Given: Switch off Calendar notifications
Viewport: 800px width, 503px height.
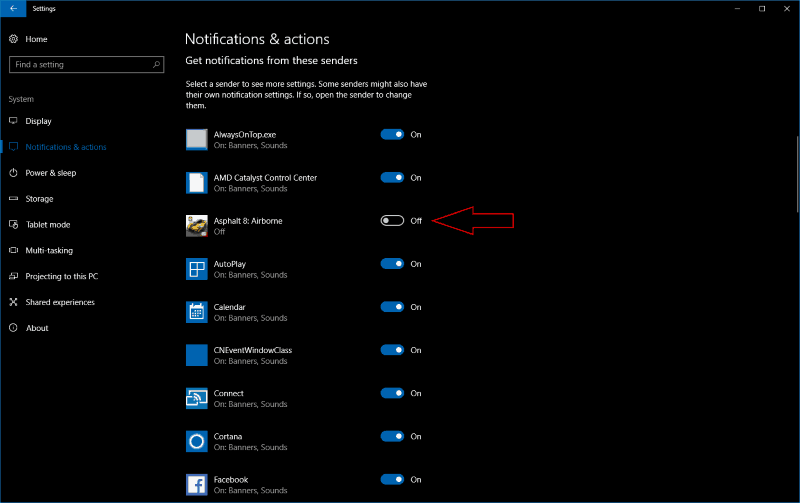Looking at the screenshot, I should click(392, 307).
